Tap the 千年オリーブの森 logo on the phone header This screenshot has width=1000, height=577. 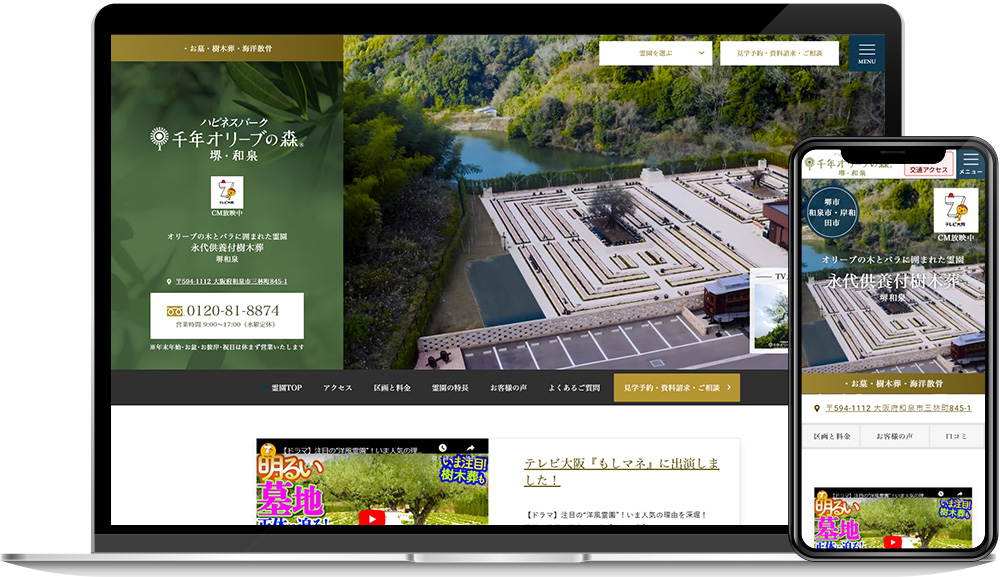849,166
